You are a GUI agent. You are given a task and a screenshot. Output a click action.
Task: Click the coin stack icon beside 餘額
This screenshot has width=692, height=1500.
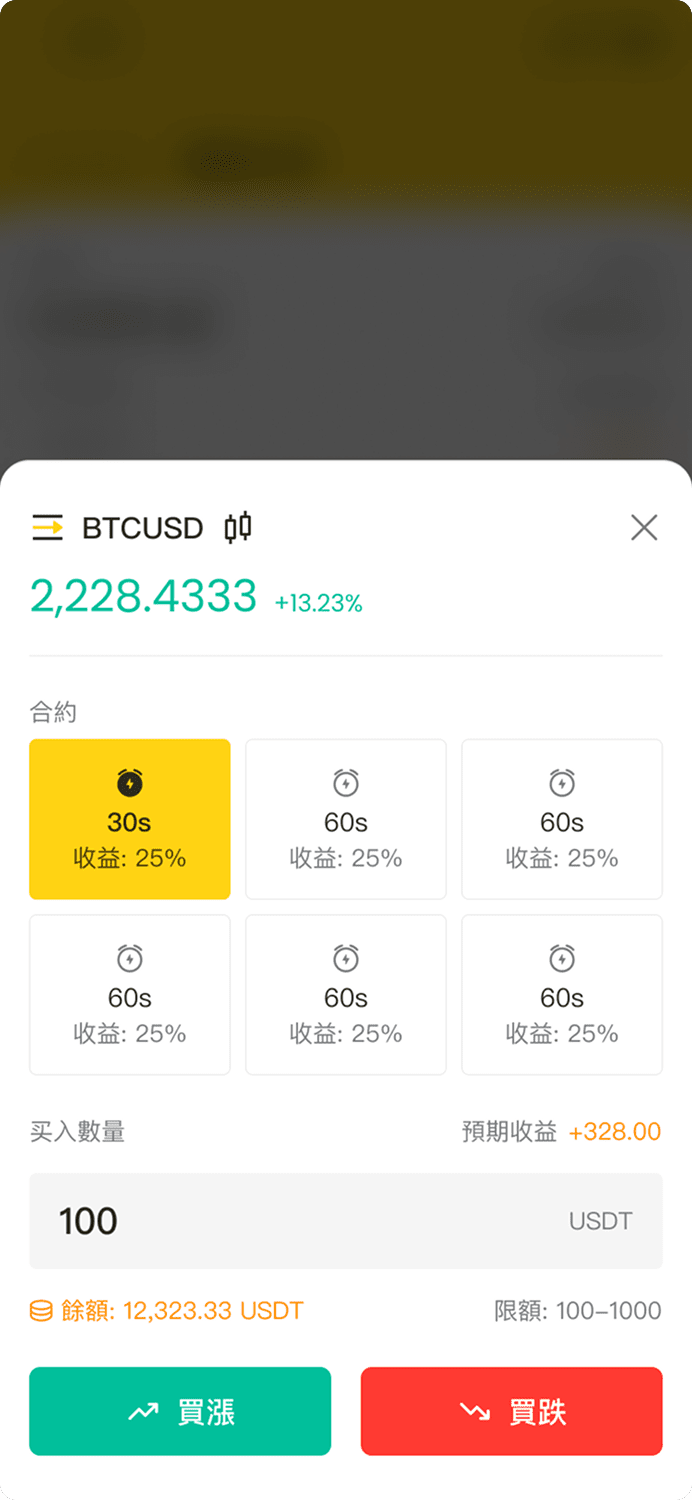coord(41,1311)
